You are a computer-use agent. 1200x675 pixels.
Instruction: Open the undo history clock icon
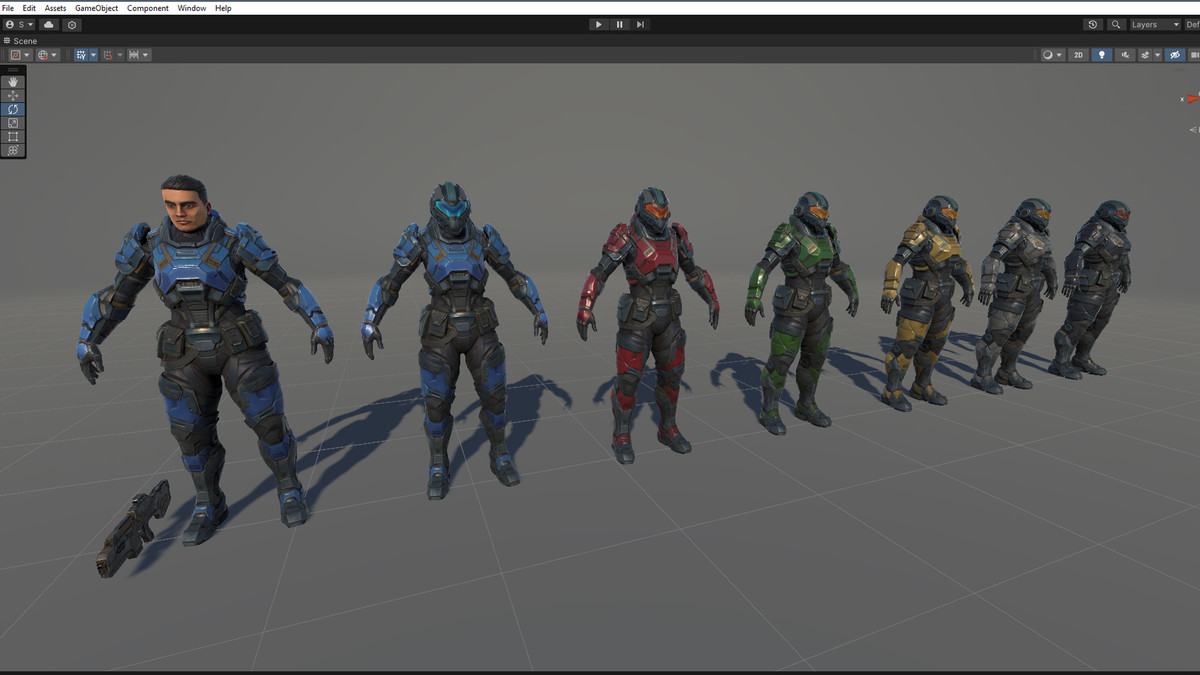click(x=1093, y=24)
